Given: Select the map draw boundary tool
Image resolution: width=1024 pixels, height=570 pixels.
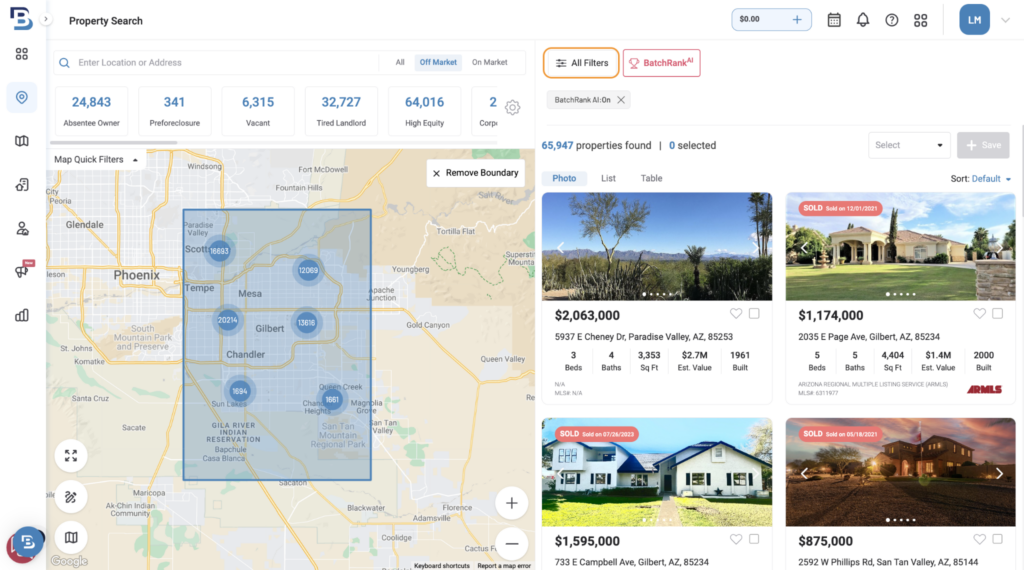Looking at the screenshot, I should [71, 496].
